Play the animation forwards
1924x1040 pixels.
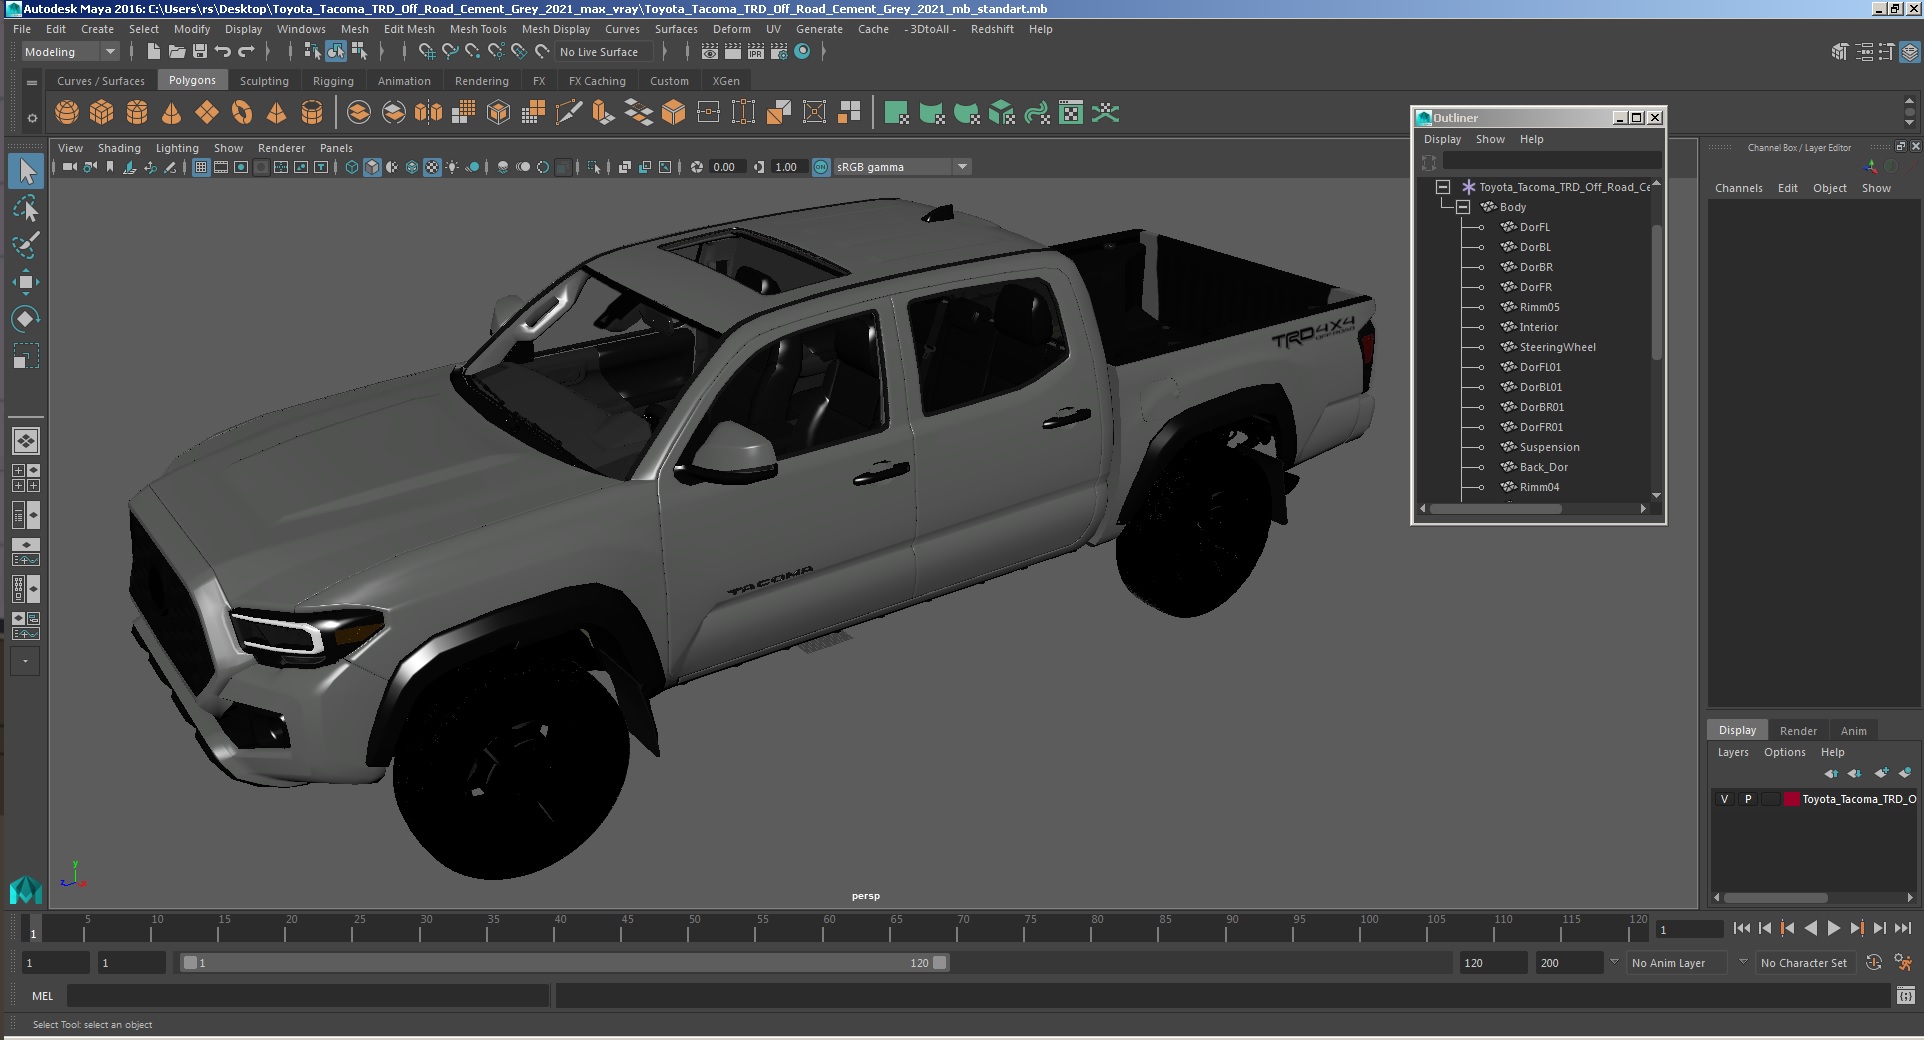coord(1834,928)
